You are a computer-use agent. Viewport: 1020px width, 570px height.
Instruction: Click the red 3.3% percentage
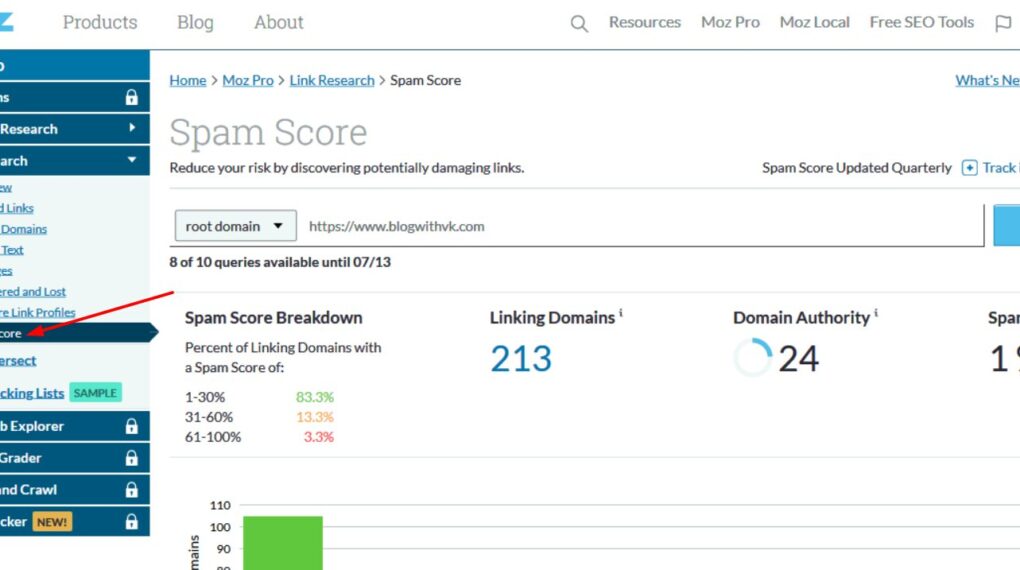(319, 437)
